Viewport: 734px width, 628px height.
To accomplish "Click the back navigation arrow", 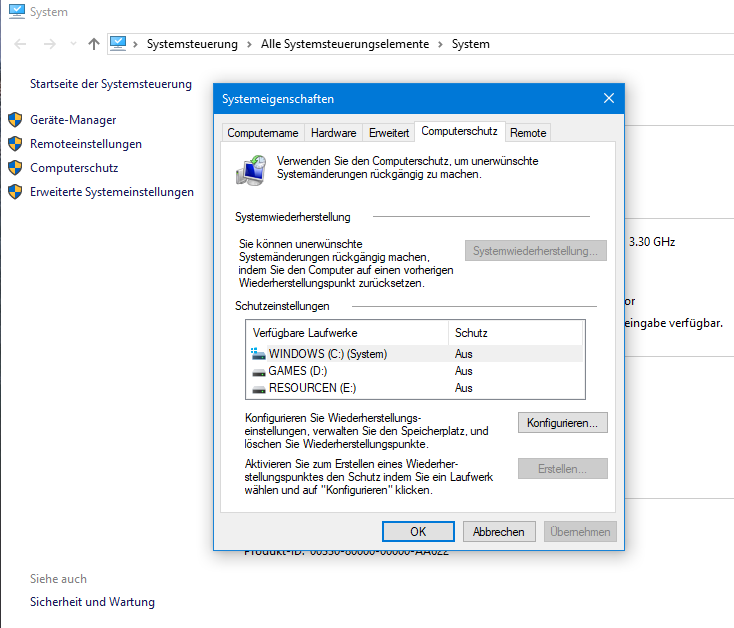I will pos(20,44).
